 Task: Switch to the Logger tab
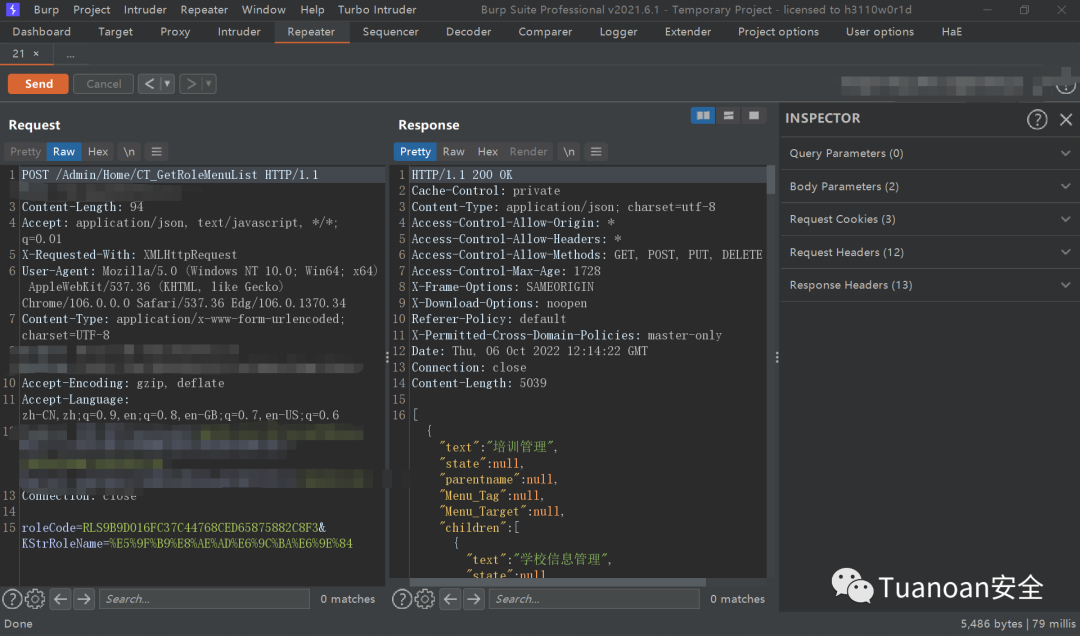tap(619, 32)
